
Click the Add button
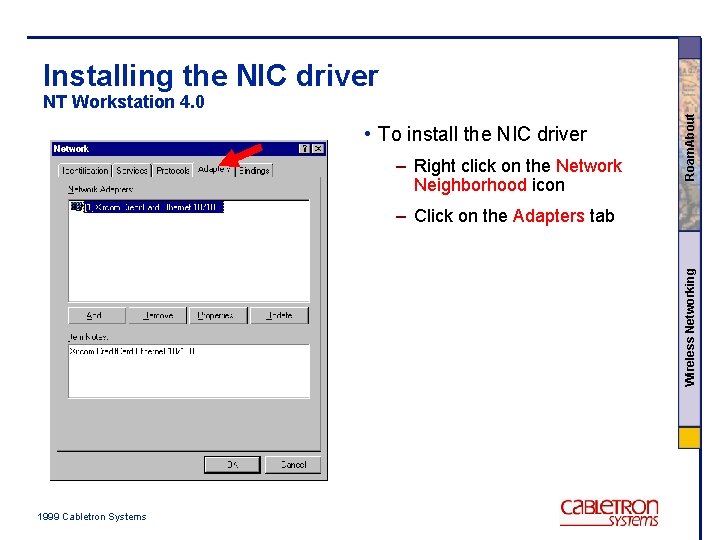[96, 315]
